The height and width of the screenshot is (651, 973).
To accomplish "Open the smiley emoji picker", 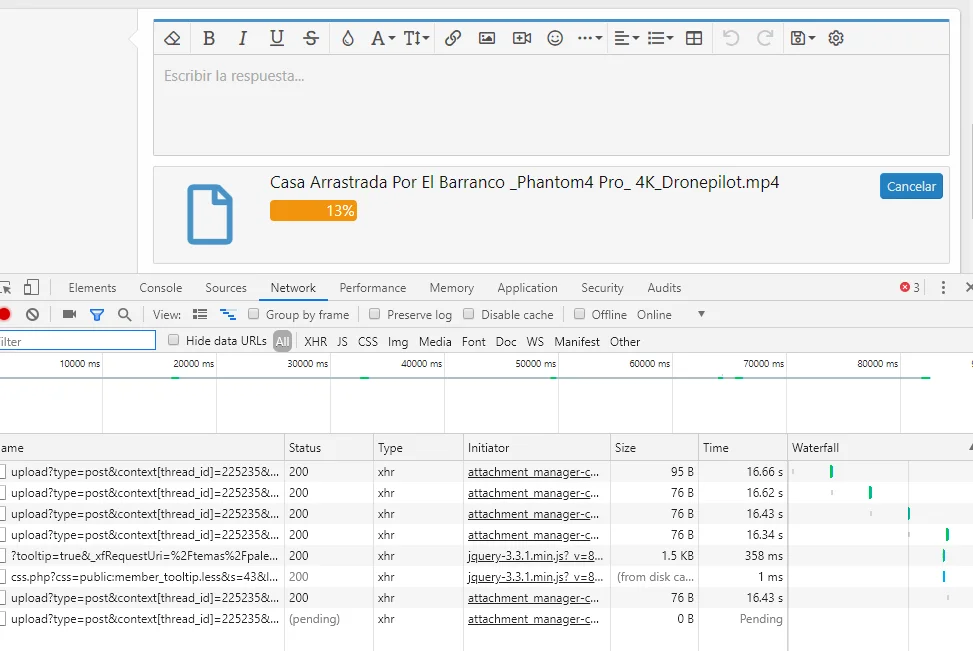I will (x=555, y=38).
